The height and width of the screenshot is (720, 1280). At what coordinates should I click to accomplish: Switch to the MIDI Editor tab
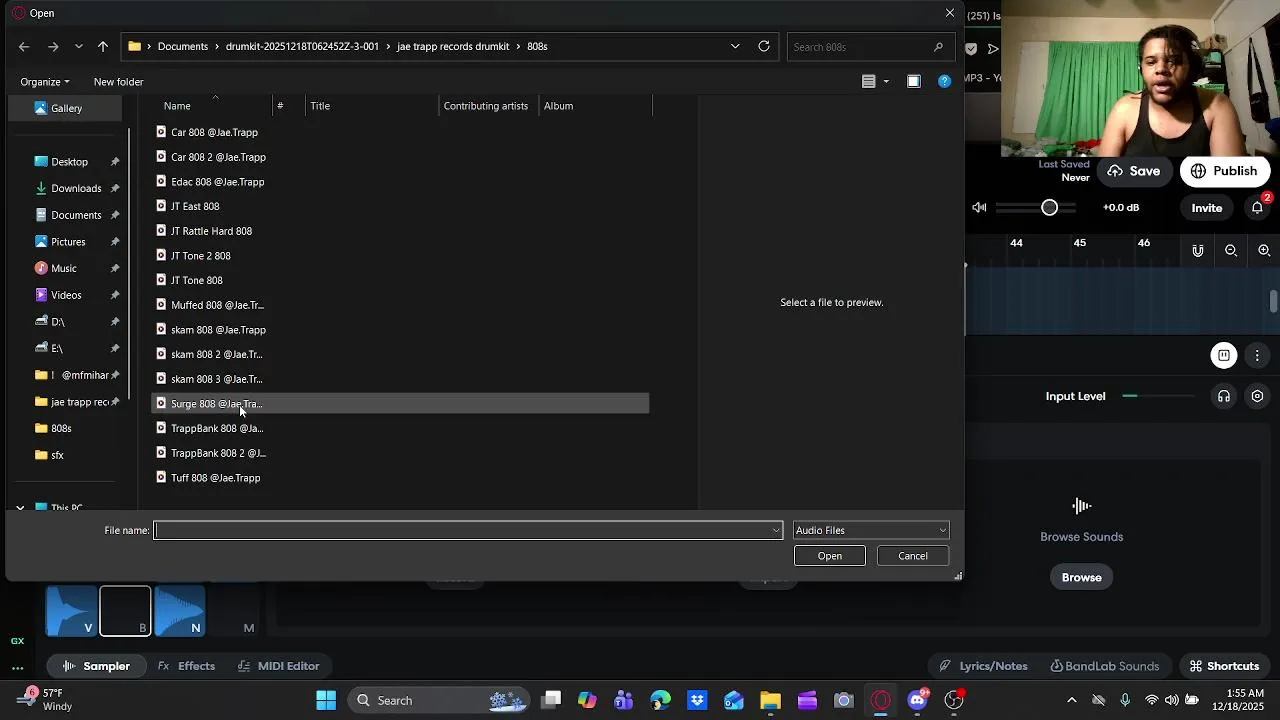tap(278, 666)
